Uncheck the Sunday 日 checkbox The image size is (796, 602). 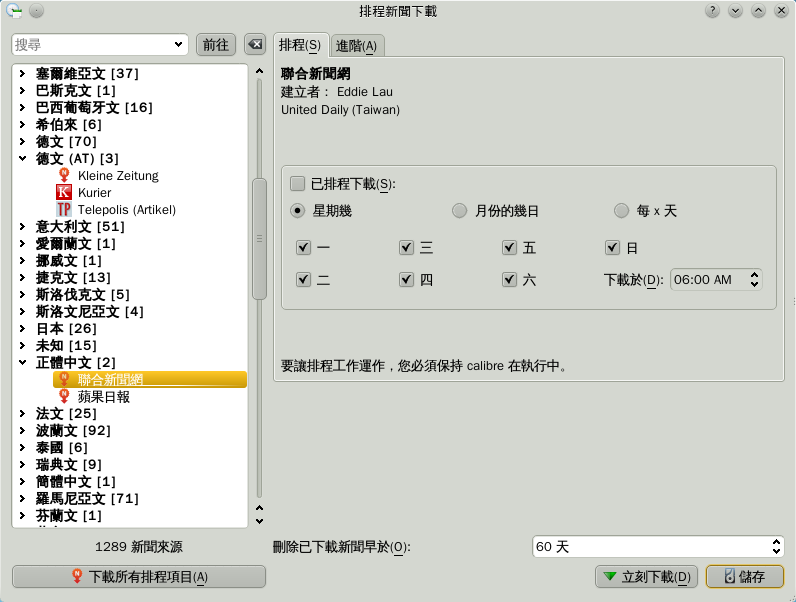[x=613, y=247]
